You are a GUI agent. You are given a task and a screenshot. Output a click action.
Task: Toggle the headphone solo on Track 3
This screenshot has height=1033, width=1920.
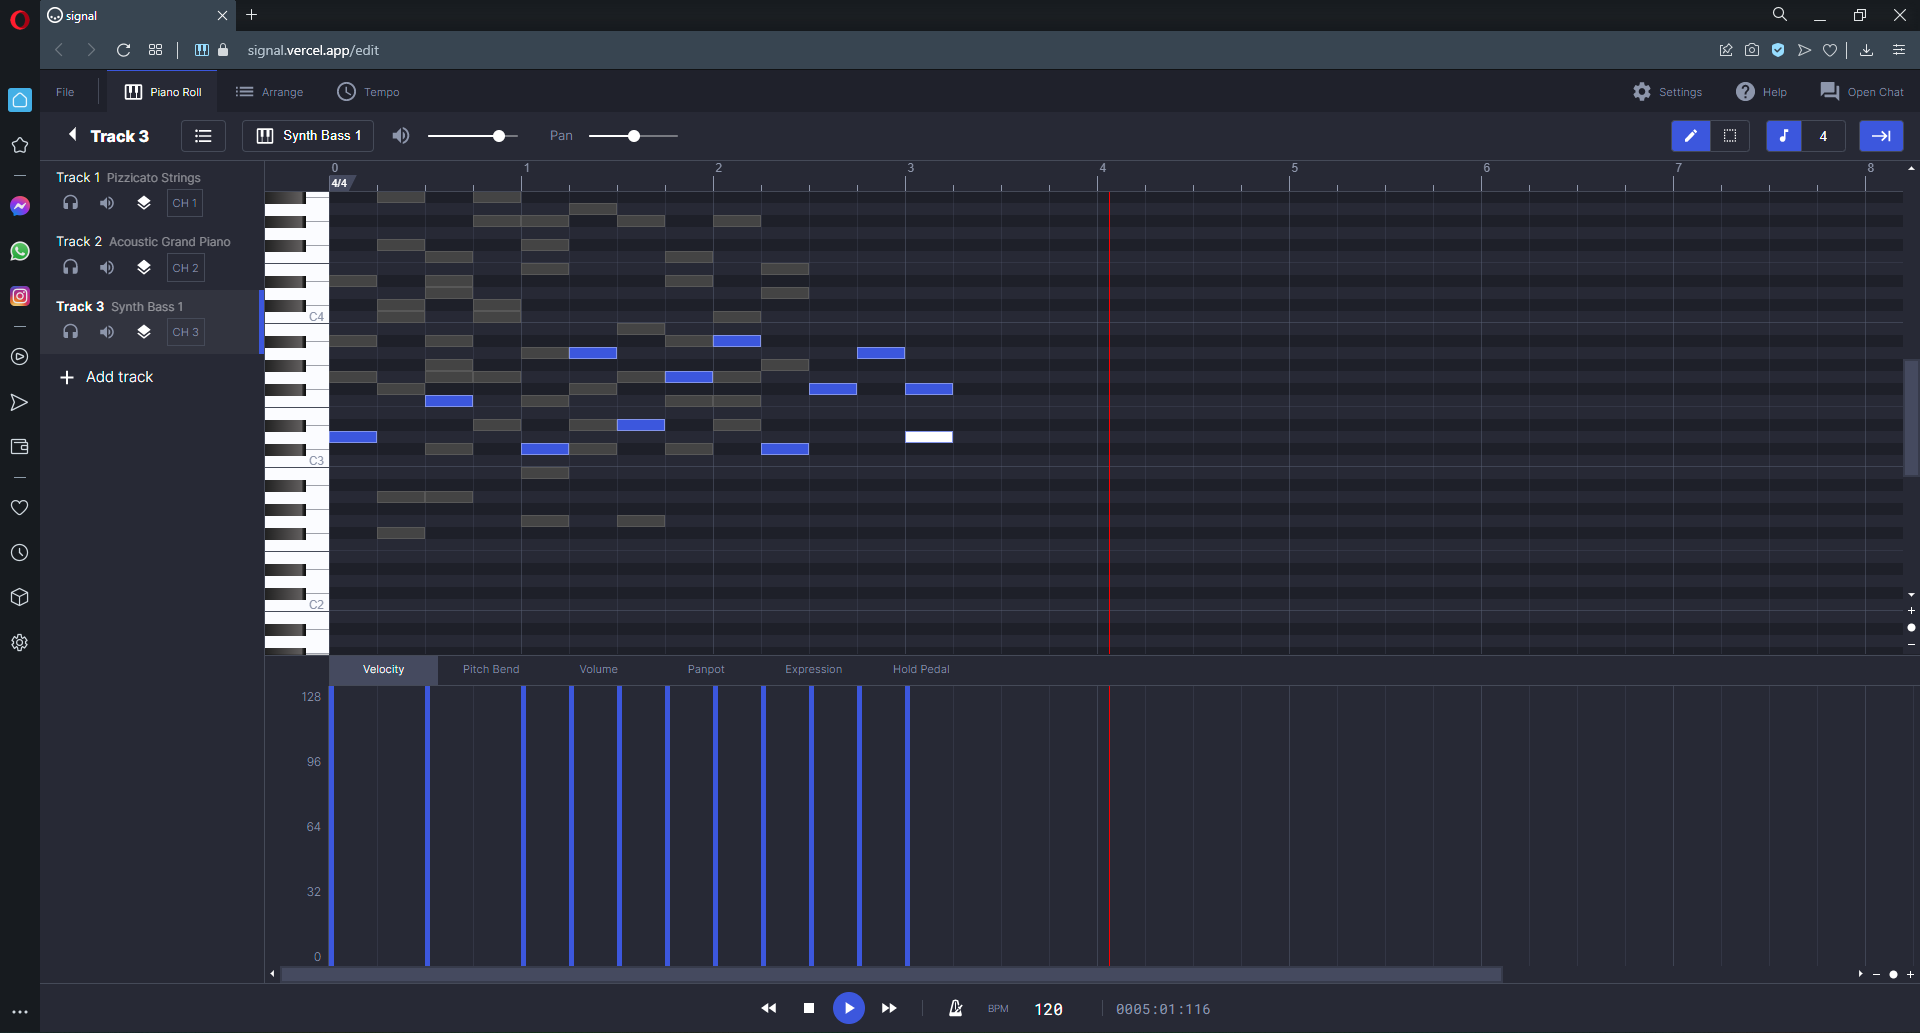point(70,331)
